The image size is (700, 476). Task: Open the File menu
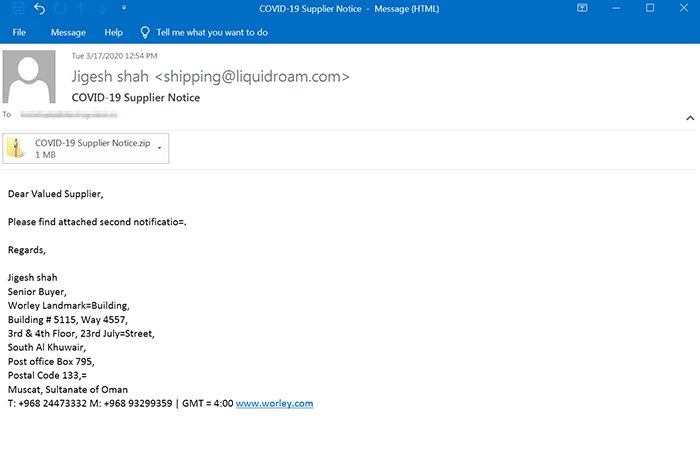click(19, 32)
